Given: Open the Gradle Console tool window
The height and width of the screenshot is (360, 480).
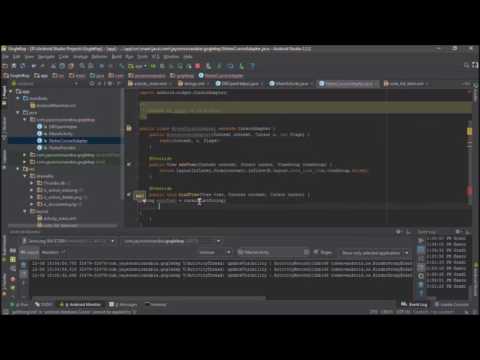Looking at the screenshot, I should pos(452,304).
